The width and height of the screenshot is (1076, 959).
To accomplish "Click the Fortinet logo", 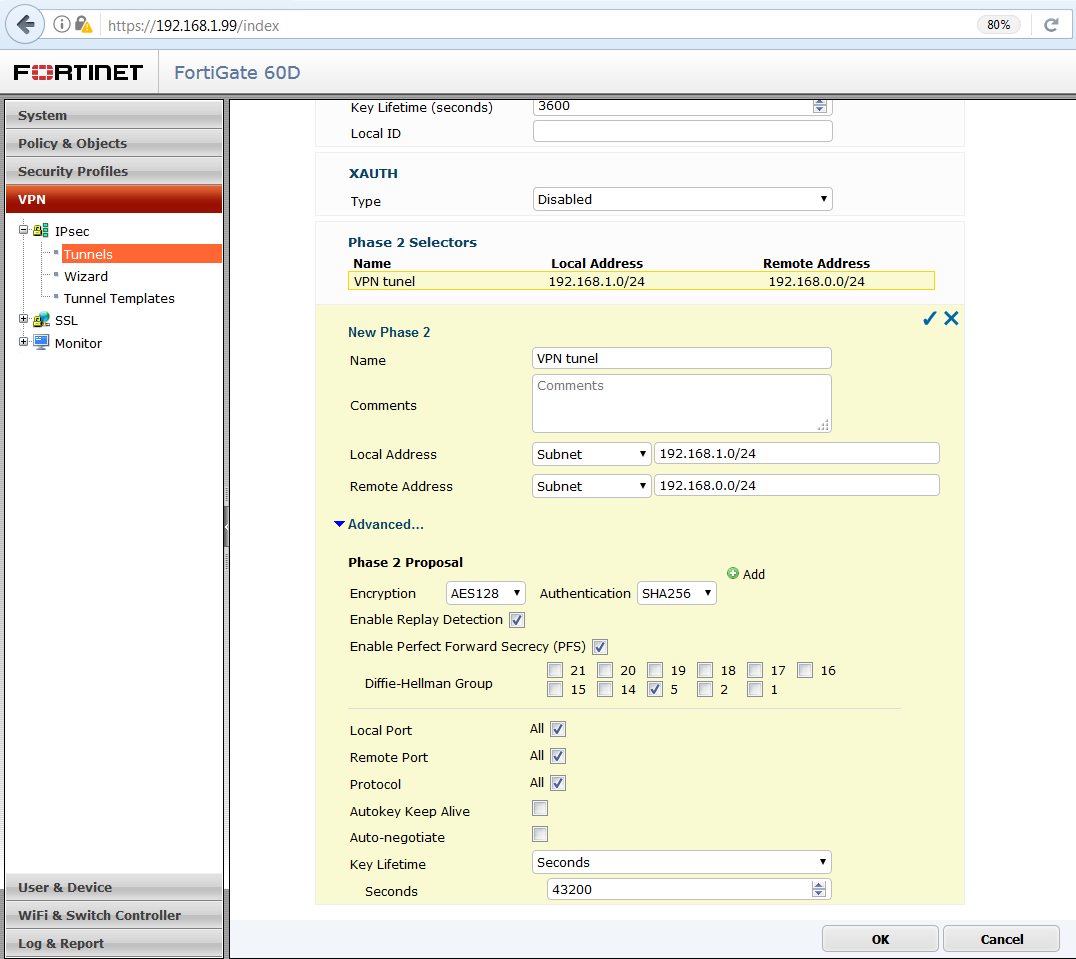I will tap(78, 72).
